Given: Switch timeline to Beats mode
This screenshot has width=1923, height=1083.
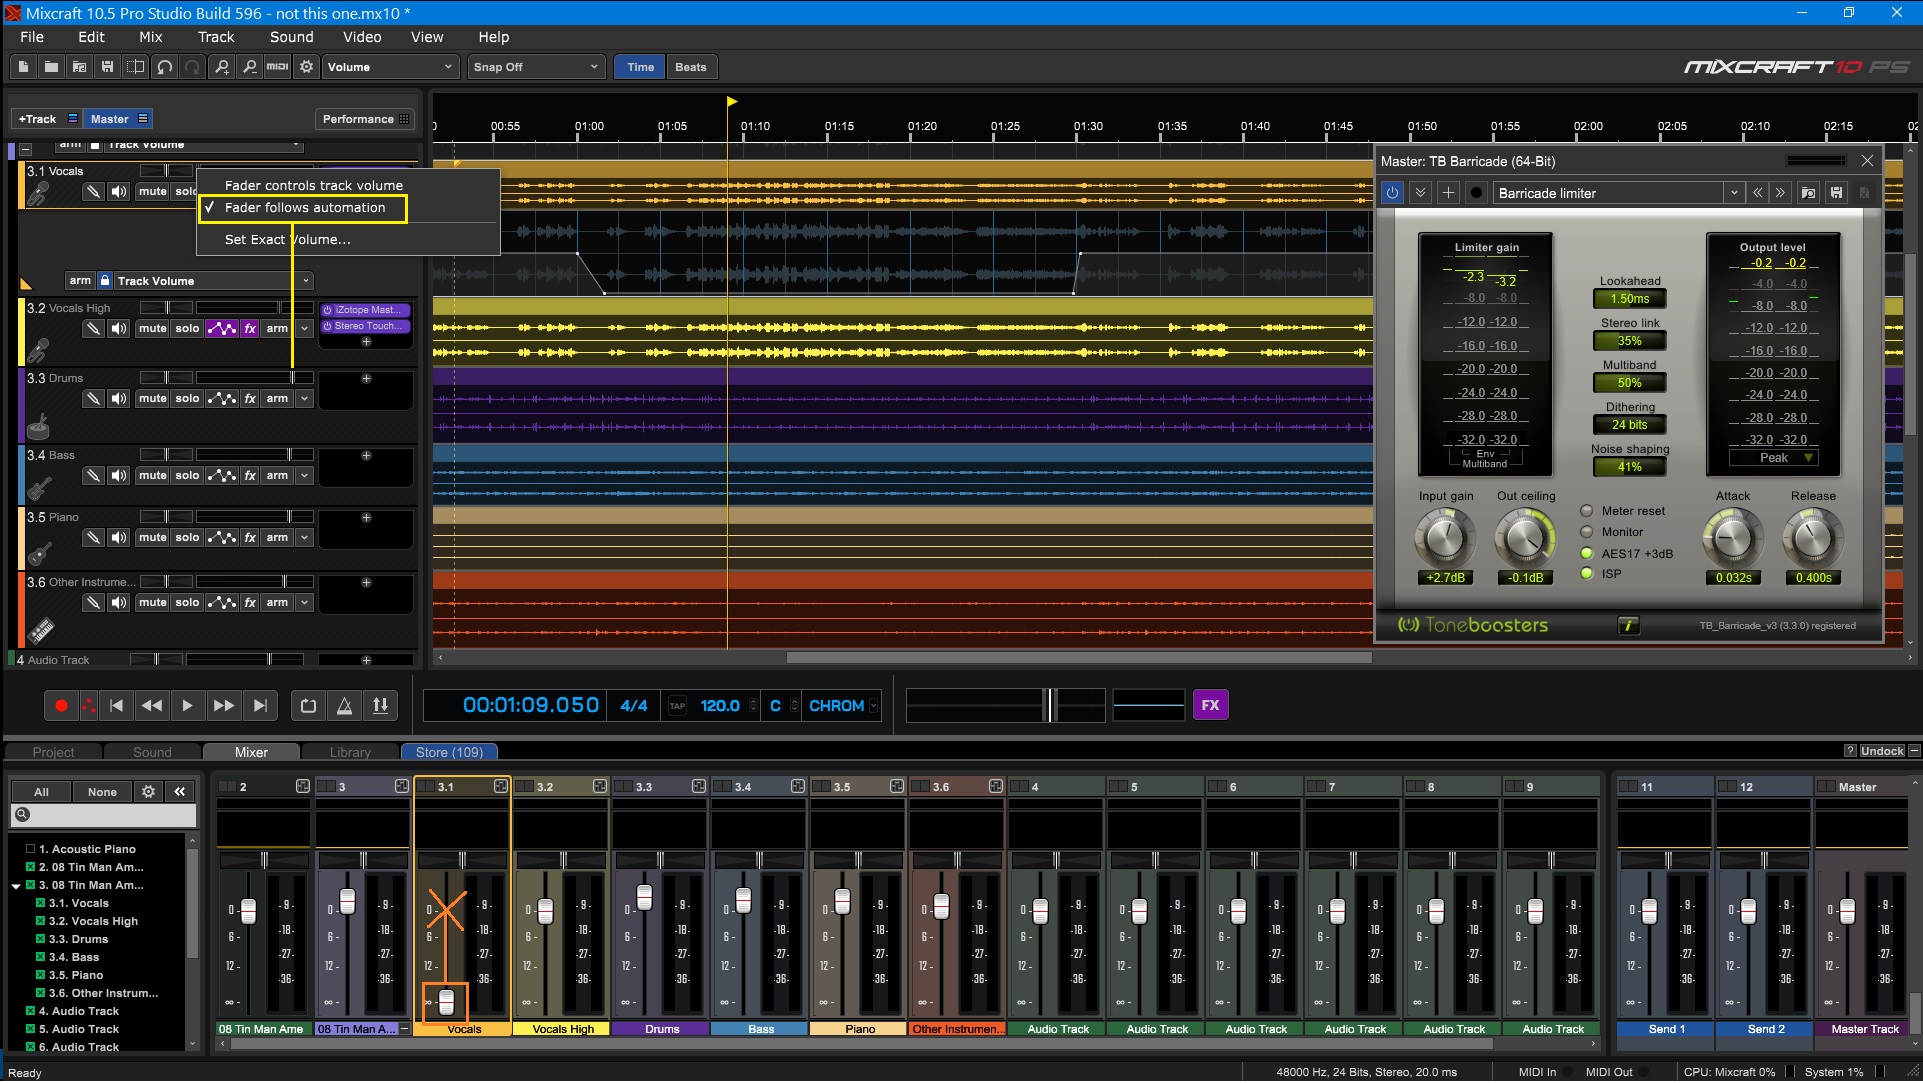Looking at the screenshot, I should point(691,67).
